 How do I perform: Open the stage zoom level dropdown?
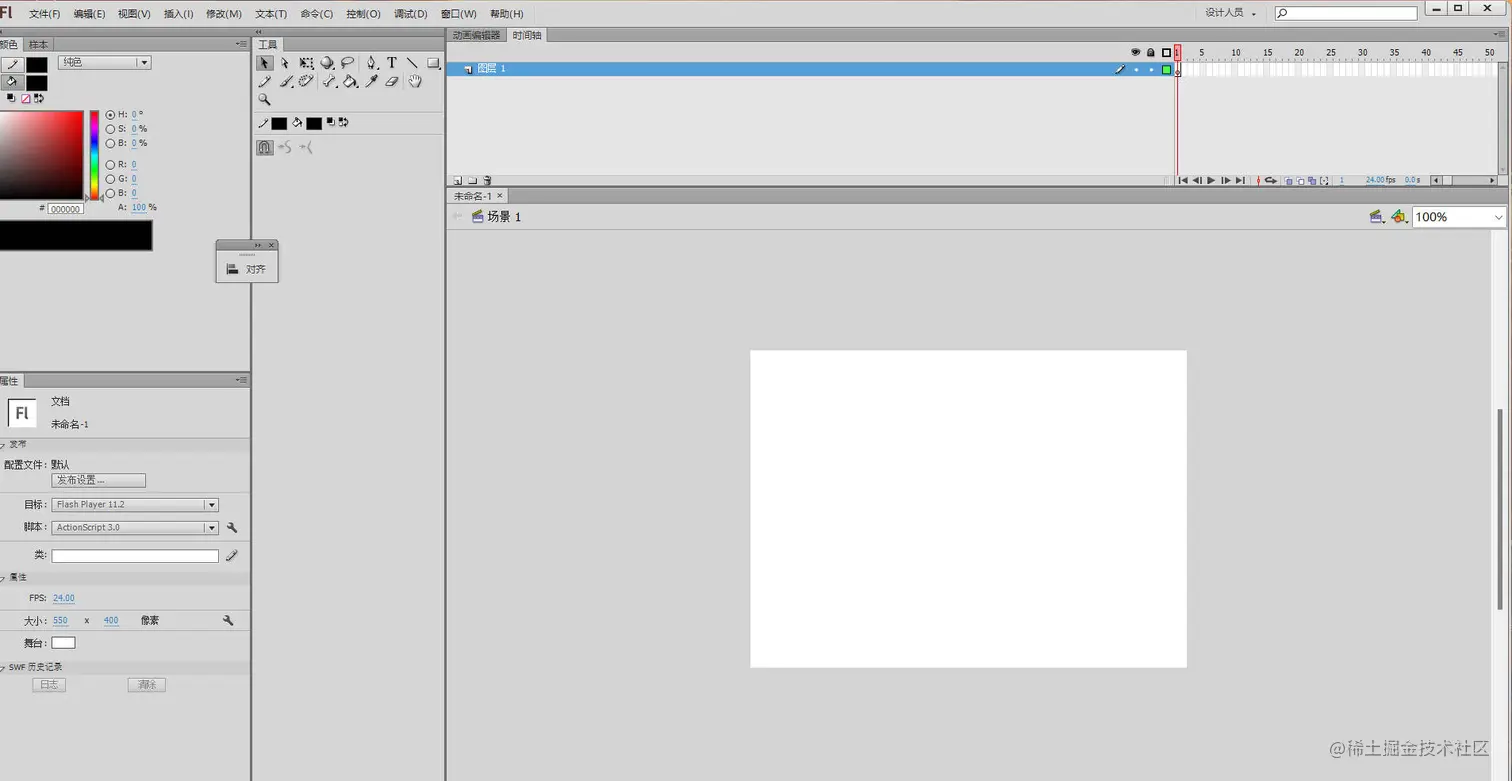(1497, 216)
